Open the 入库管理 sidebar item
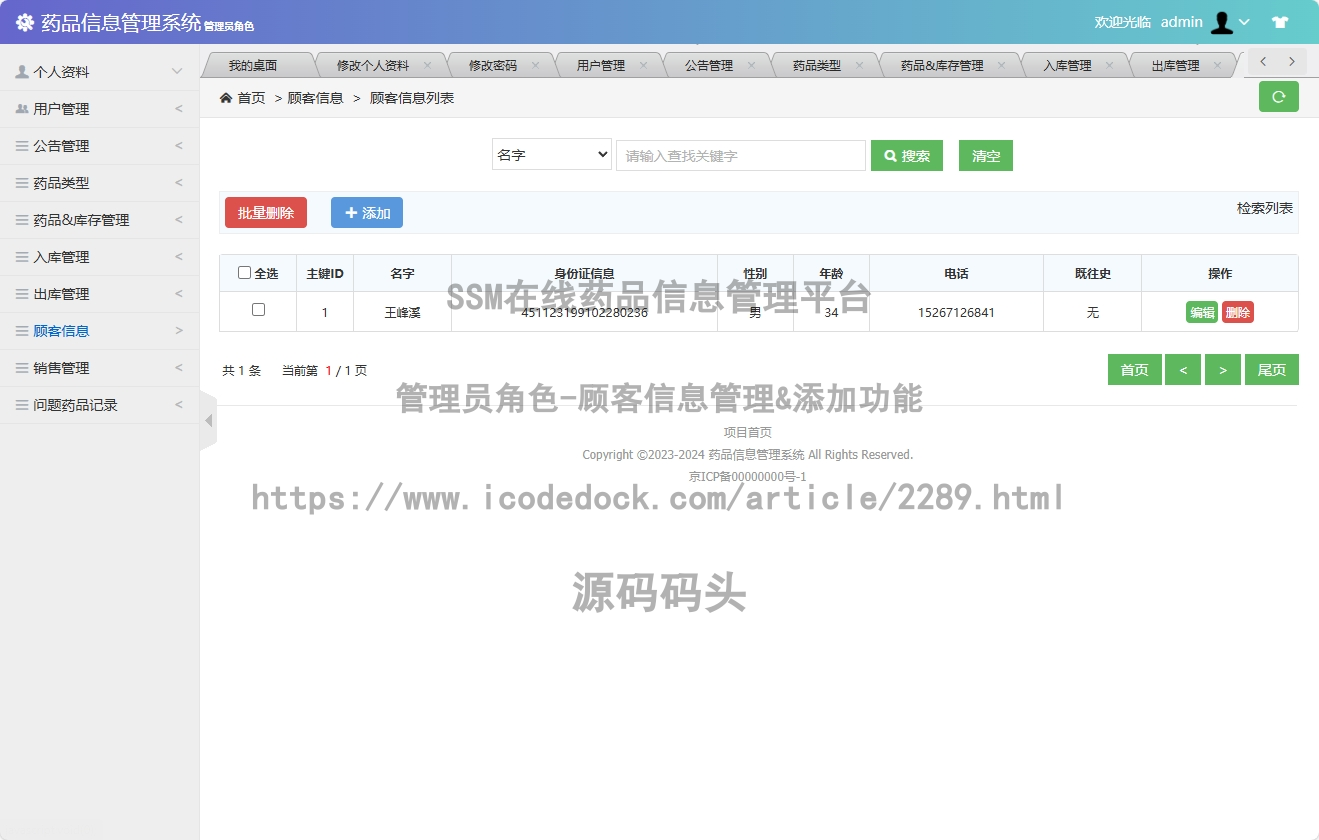The width and height of the screenshot is (1319, 840). (100, 257)
